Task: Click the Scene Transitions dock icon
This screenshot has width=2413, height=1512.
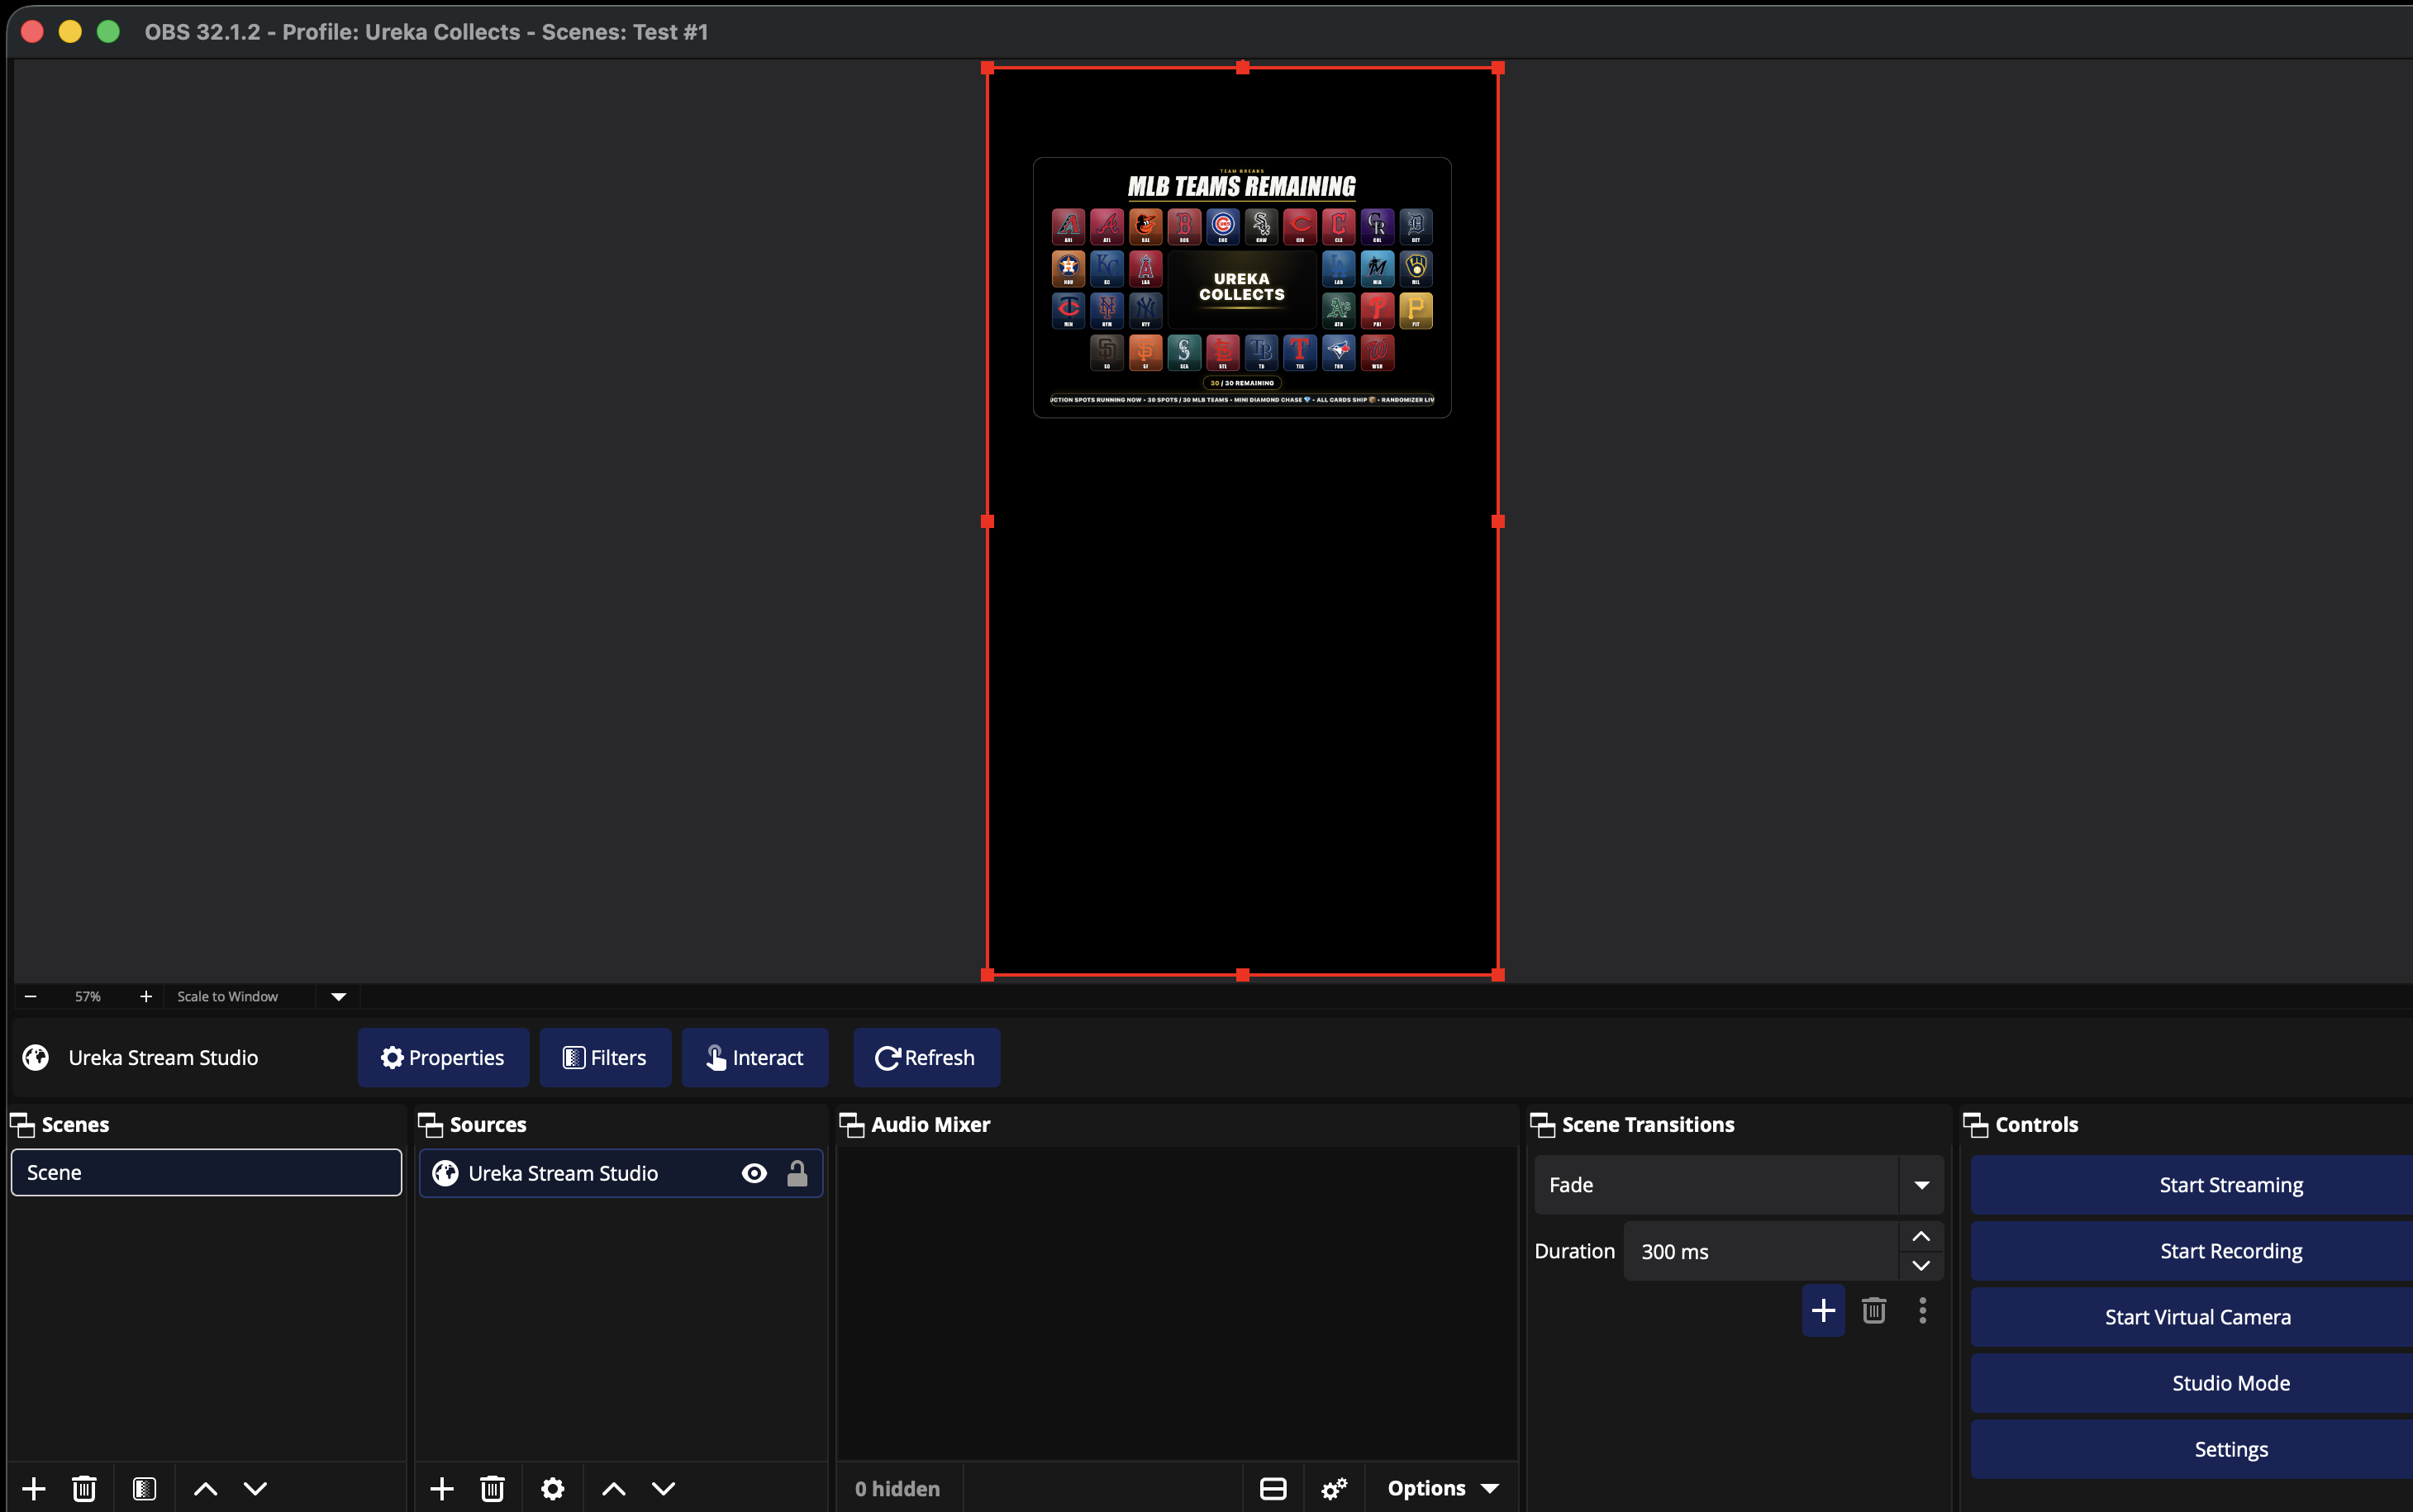Action: point(1543,1125)
